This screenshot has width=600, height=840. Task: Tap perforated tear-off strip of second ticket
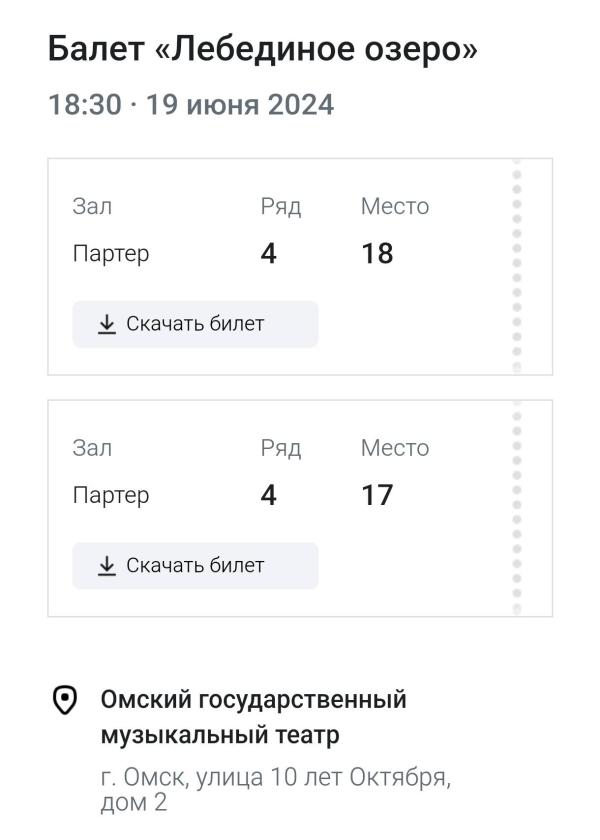pyautogui.click(x=517, y=508)
